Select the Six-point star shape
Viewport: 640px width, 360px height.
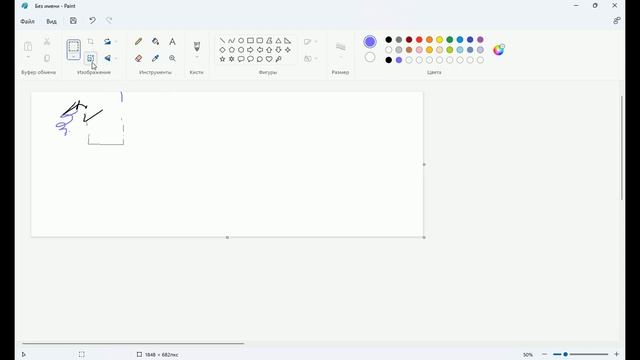point(231,59)
